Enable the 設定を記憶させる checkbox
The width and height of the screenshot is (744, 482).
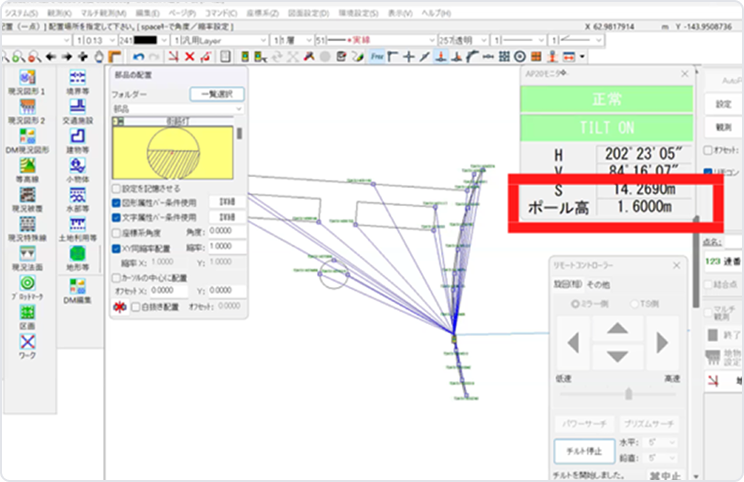coord(116,188)
